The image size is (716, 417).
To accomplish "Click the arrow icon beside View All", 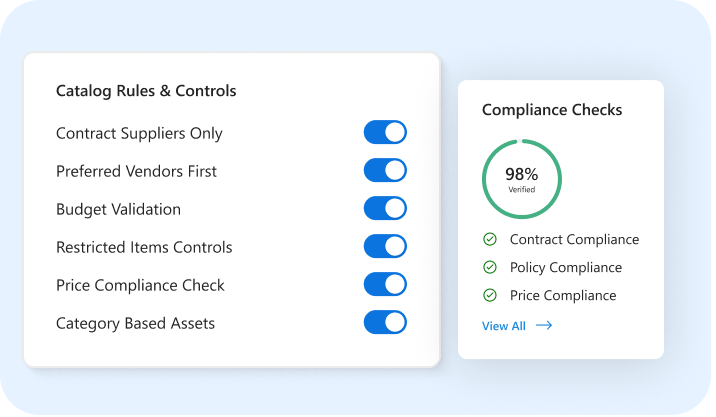I will point(544,325).
